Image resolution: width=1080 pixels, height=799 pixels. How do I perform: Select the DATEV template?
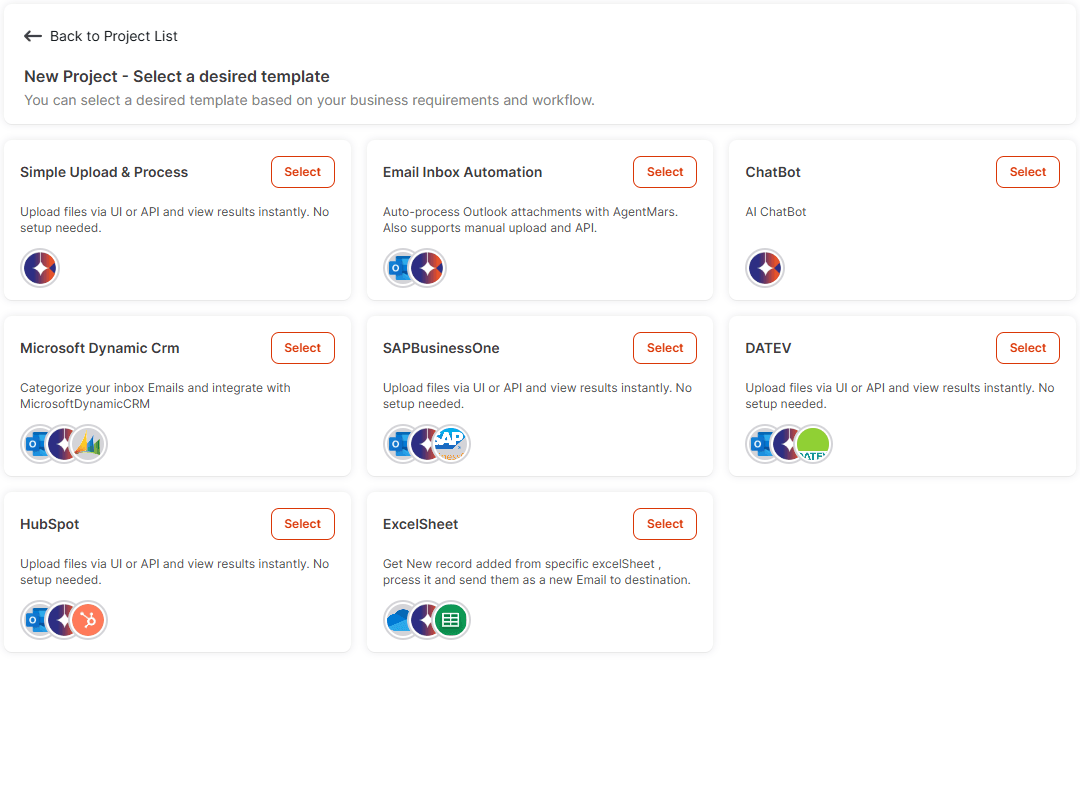(1028, 348)
